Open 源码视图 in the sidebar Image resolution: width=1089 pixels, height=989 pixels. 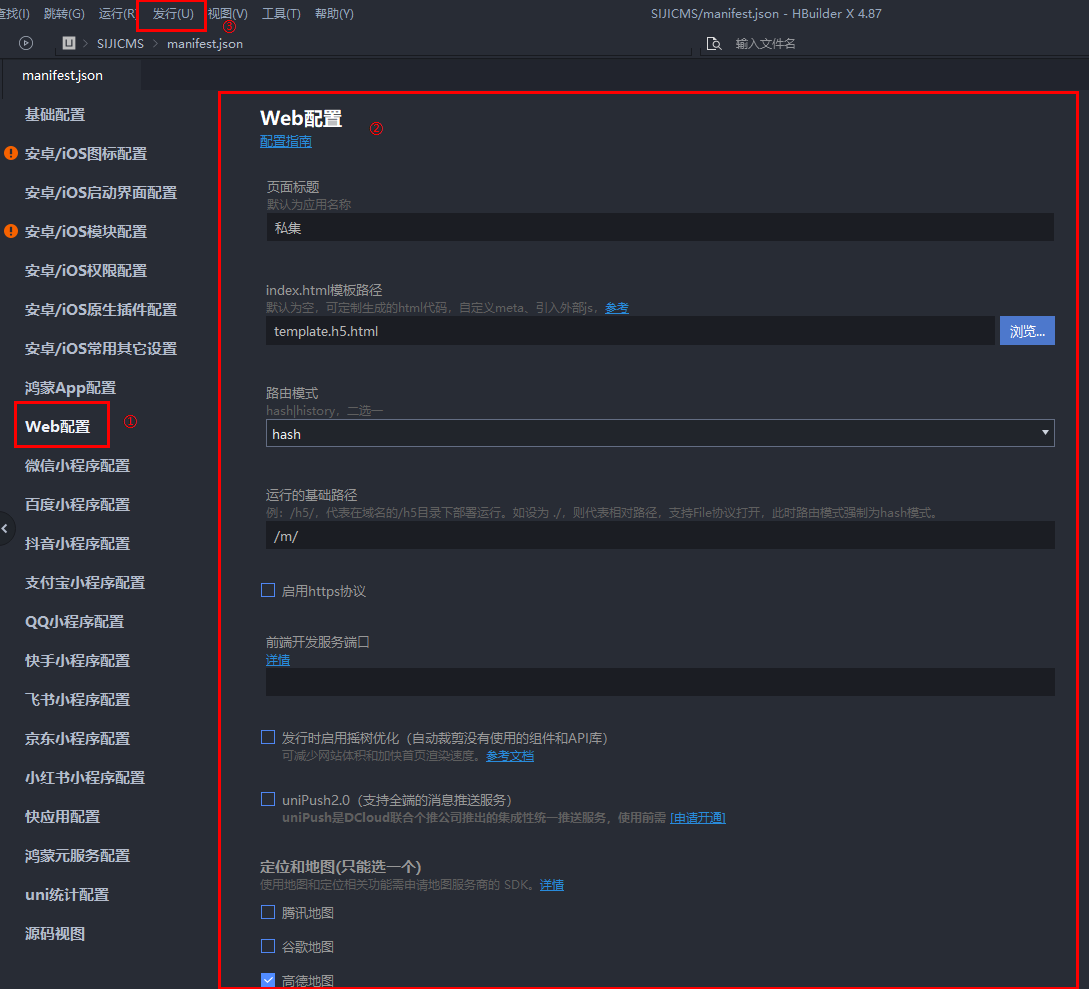click(x=55, y=933)
